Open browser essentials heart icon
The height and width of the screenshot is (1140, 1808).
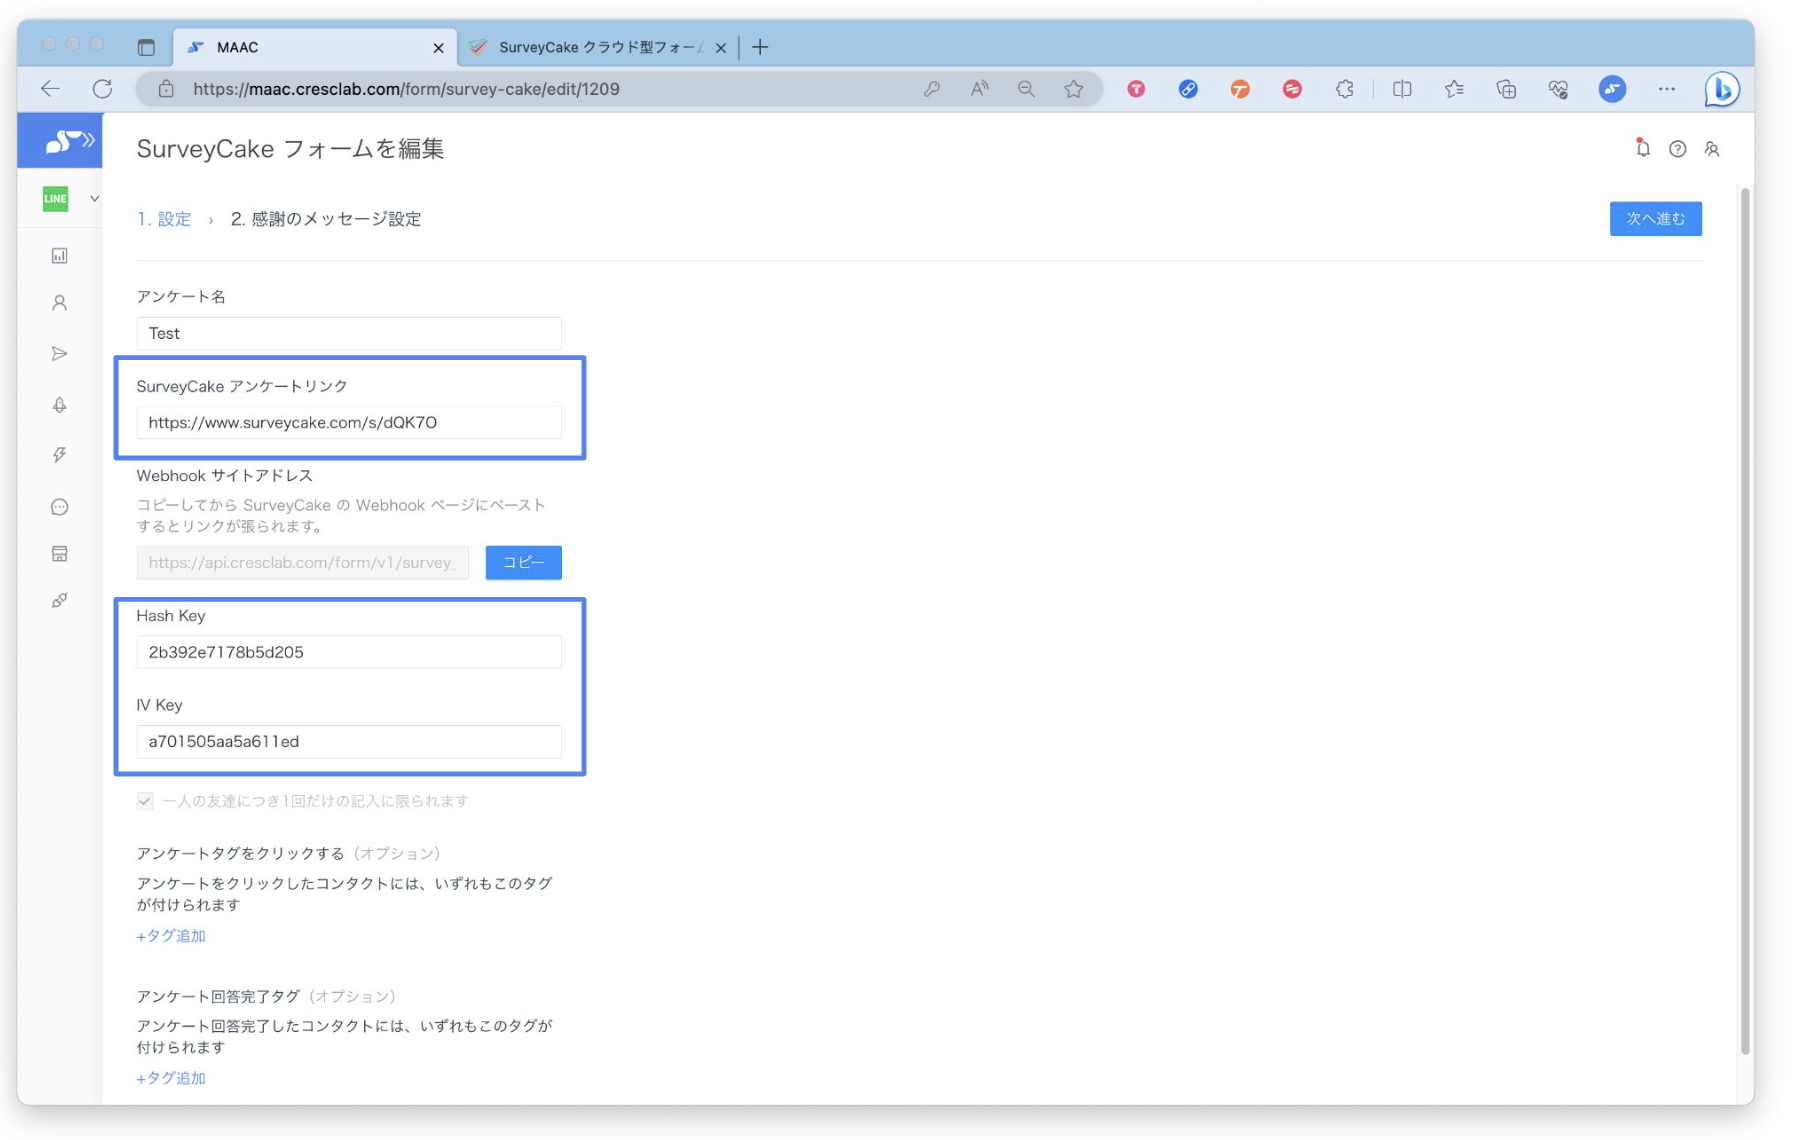[x=1558, y=89]
